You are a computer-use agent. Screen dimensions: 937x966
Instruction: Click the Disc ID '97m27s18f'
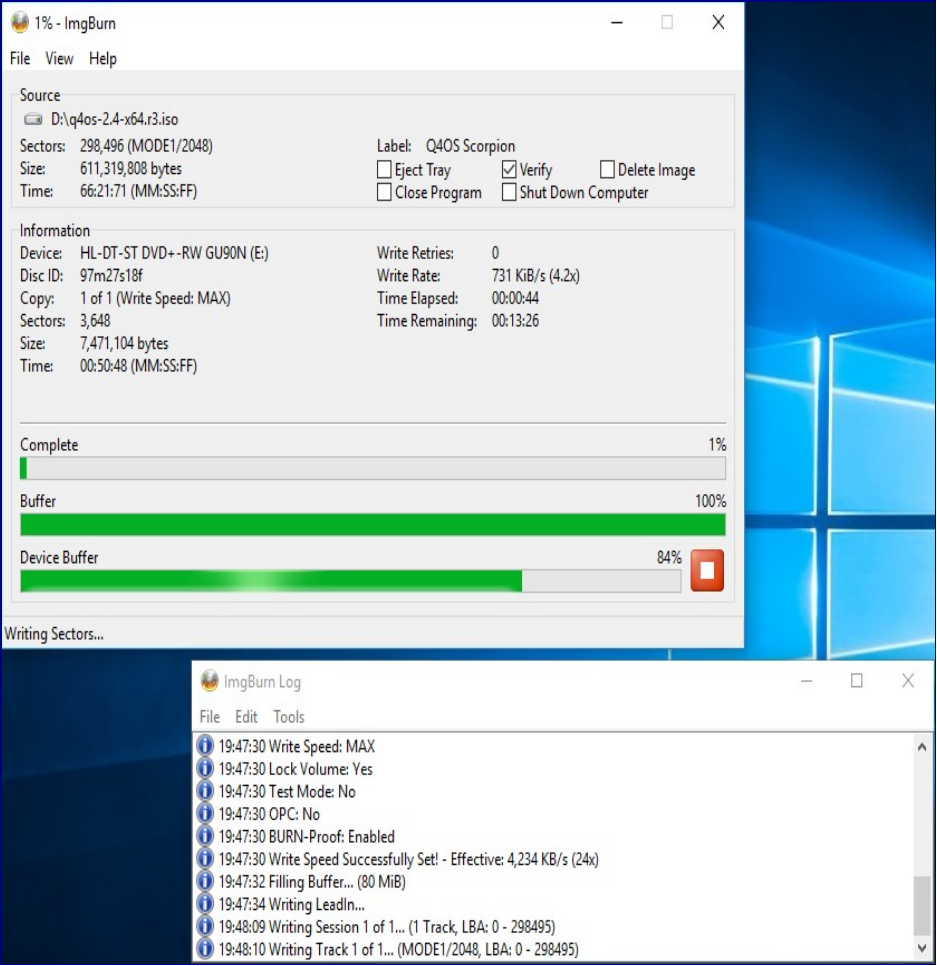pyautogui.click(x=112, y=275)
